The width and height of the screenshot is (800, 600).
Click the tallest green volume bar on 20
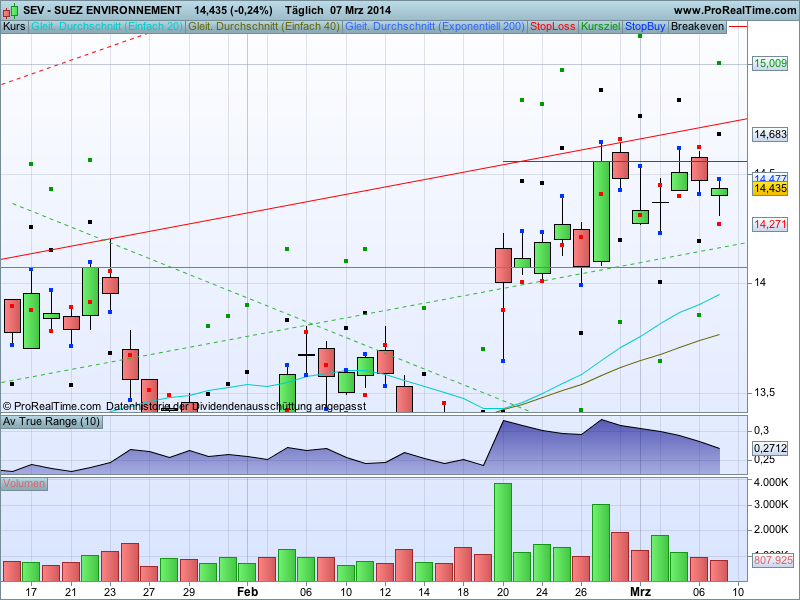click(x=503, y=532)
